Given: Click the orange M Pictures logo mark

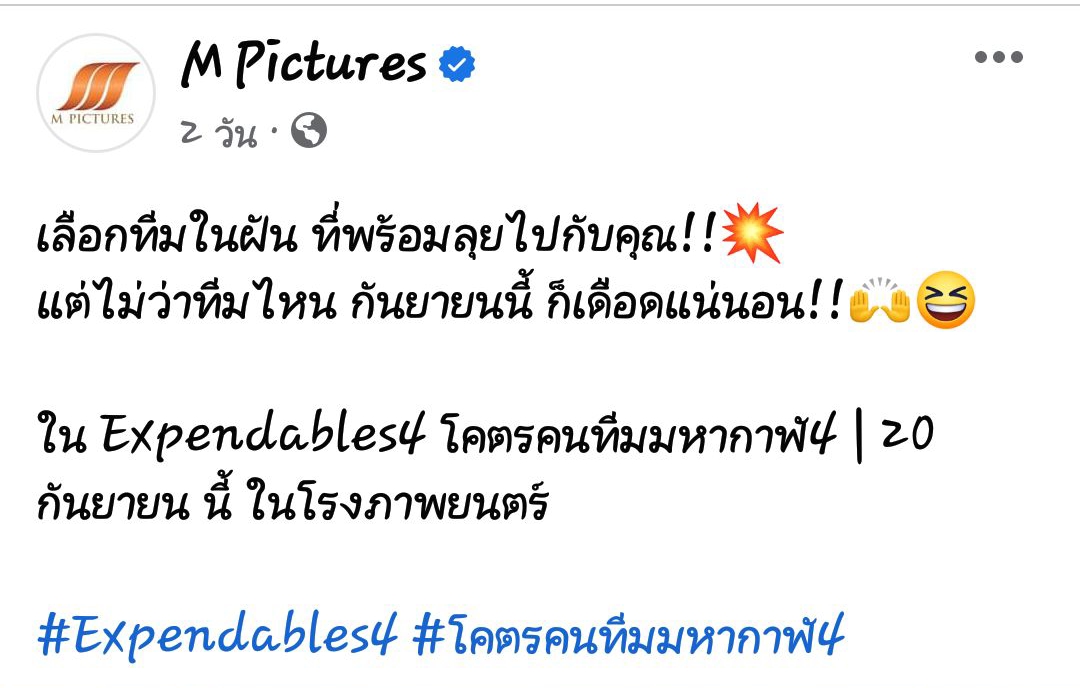Looking at the screenshot, I should pyautogui.click(x=97, y=86).
